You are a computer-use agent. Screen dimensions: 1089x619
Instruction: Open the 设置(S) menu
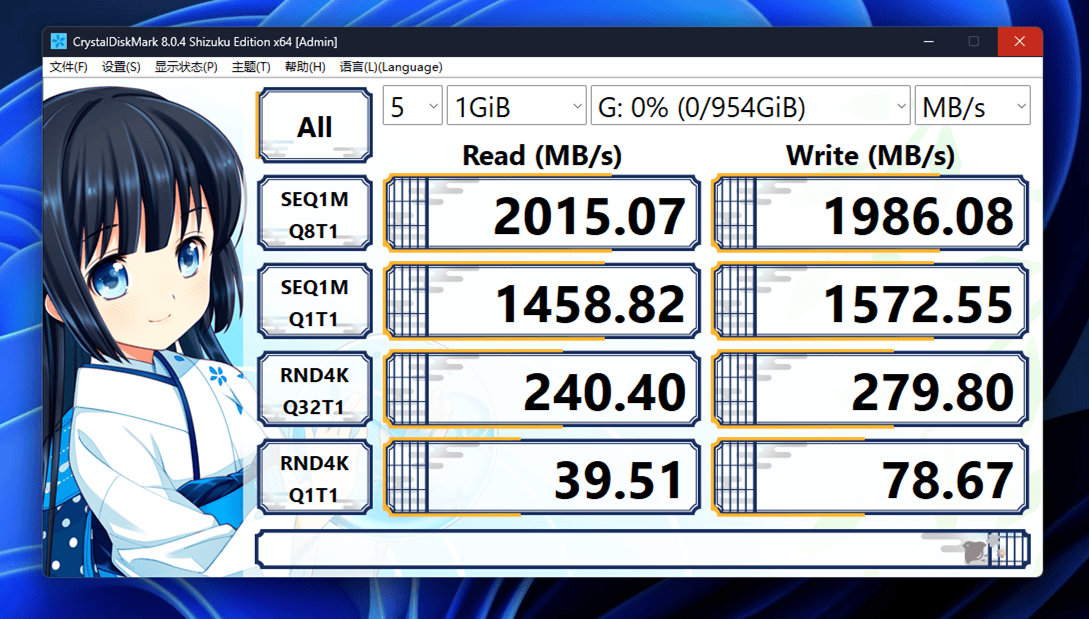121,67
